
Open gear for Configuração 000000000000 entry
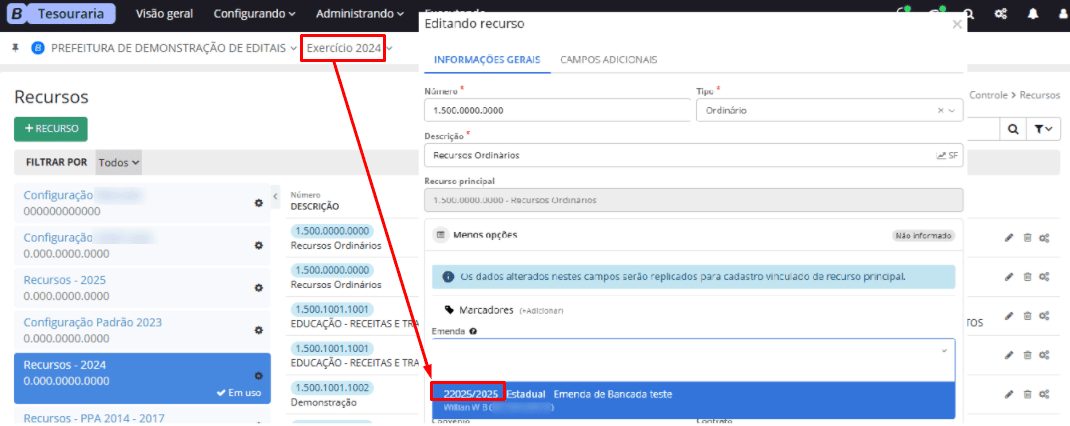click(x=259, y=203)
